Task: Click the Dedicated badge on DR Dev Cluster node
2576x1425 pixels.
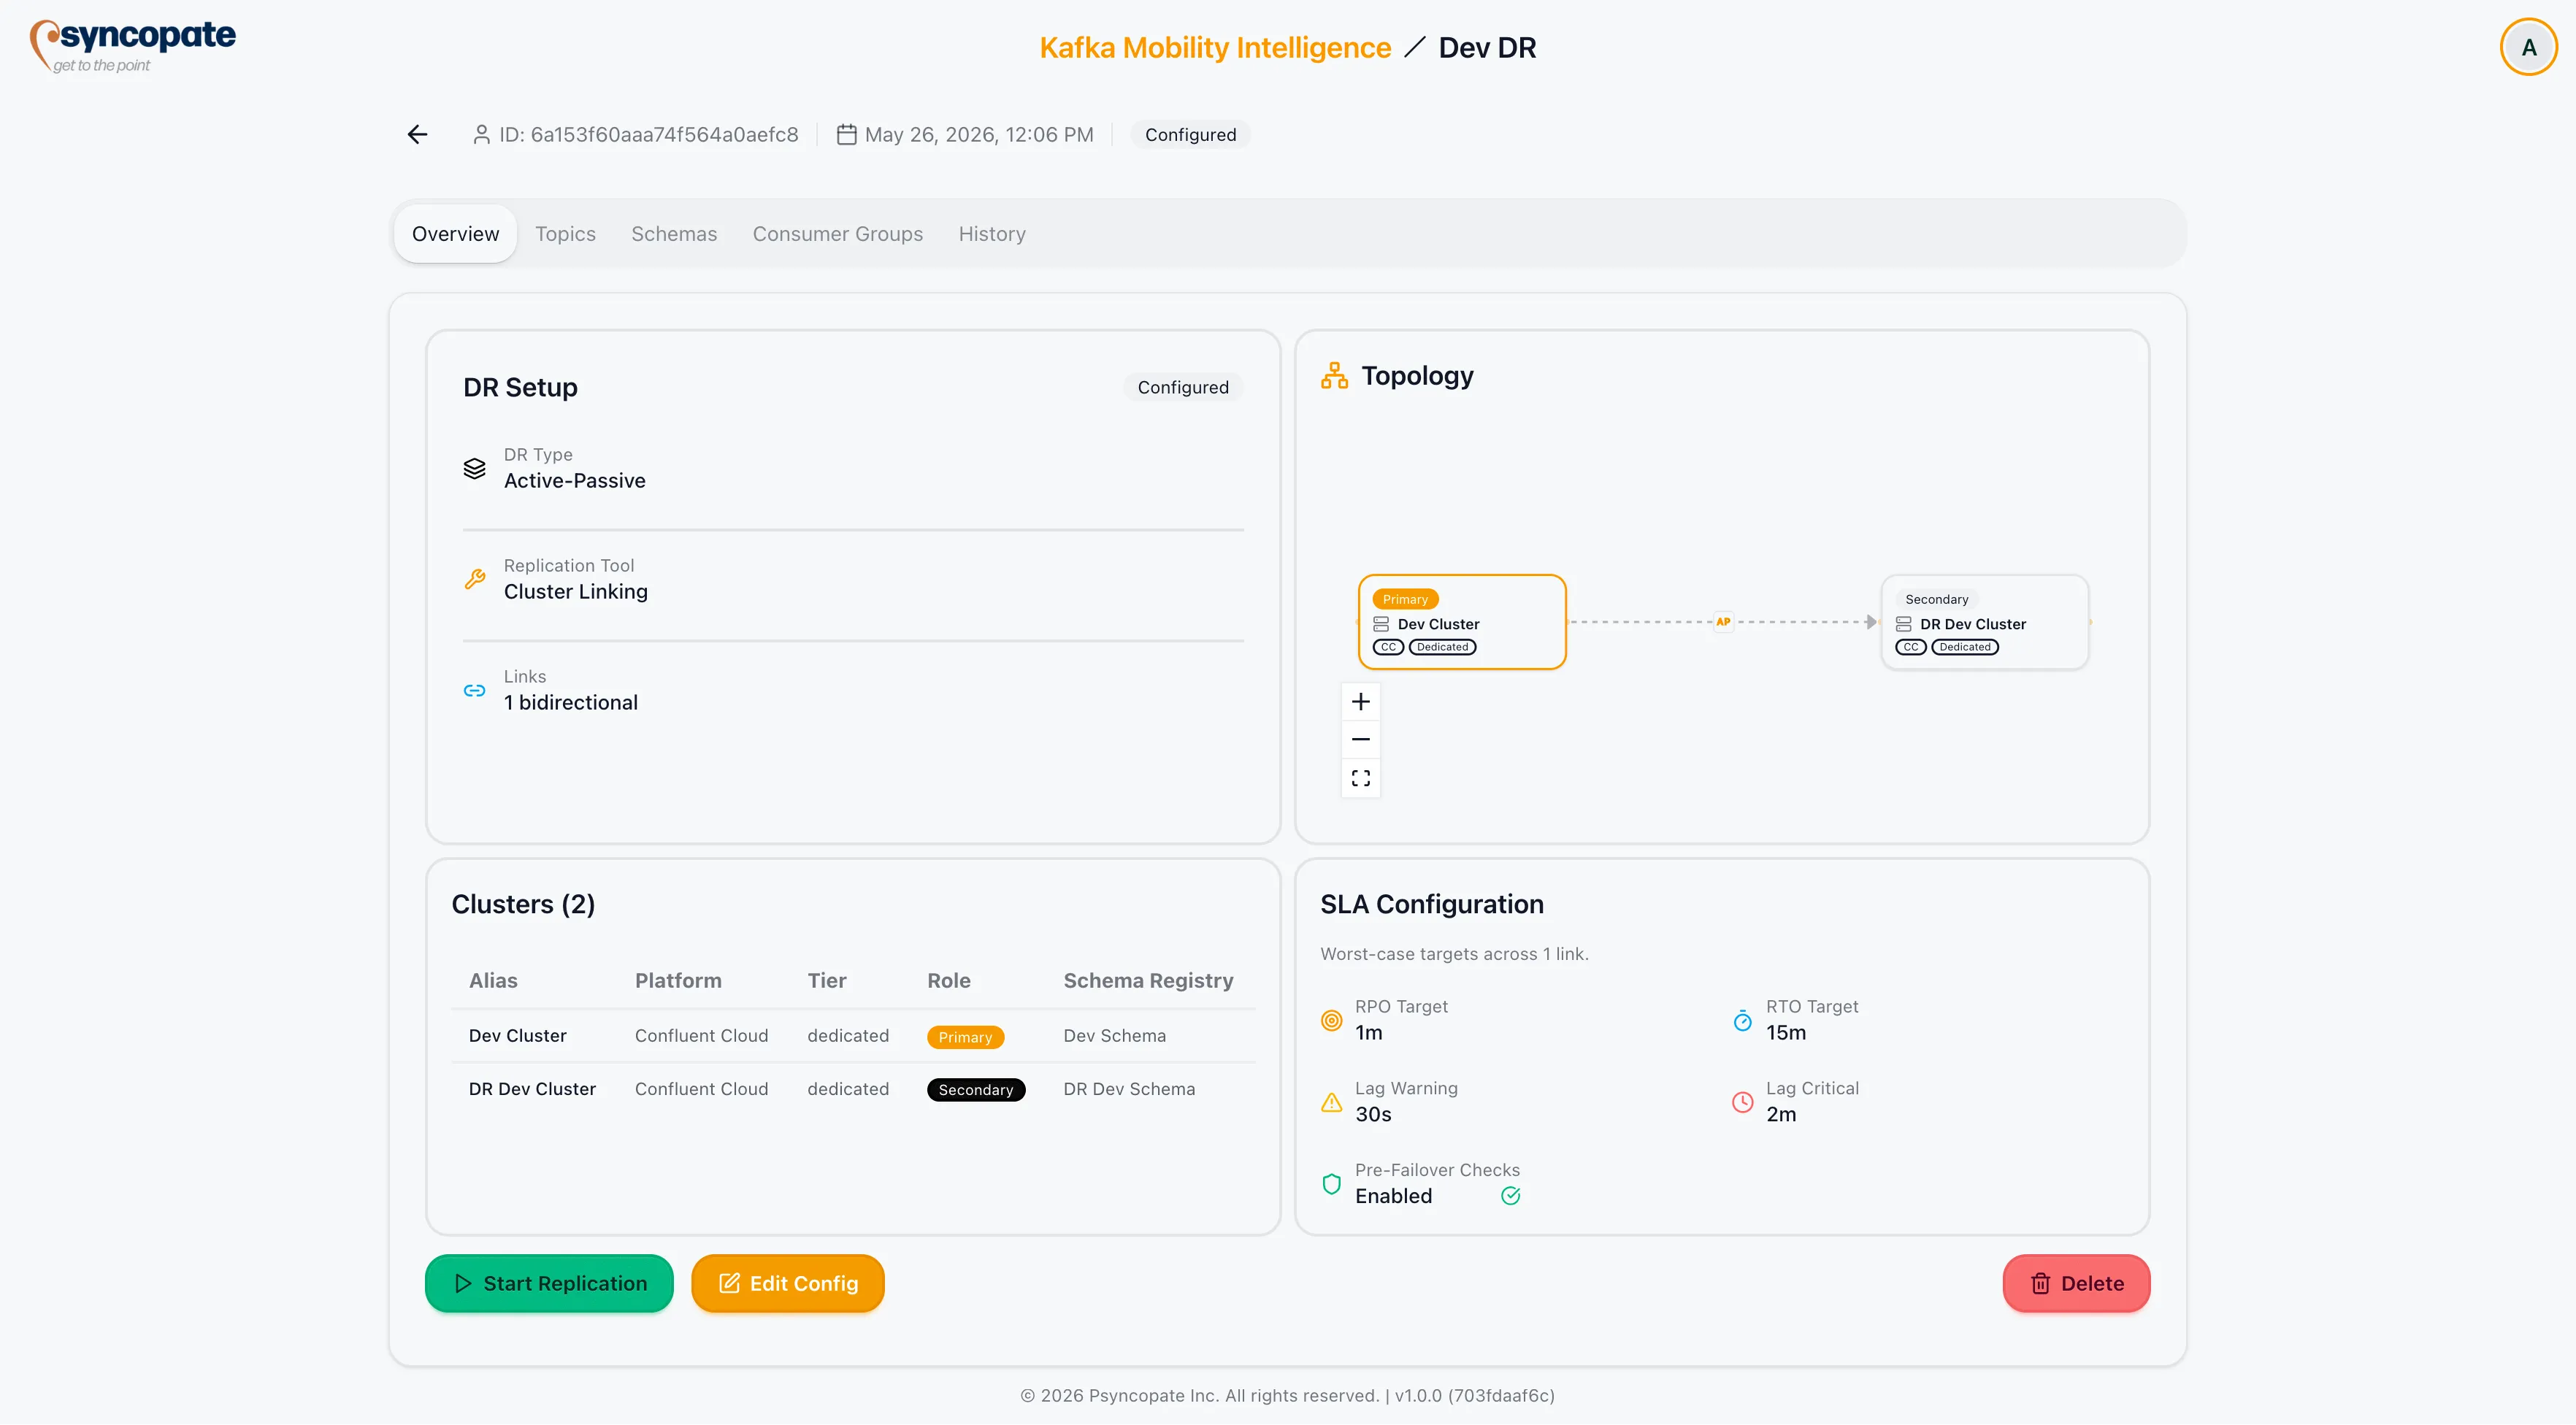Action: (x=1965, y=647)
